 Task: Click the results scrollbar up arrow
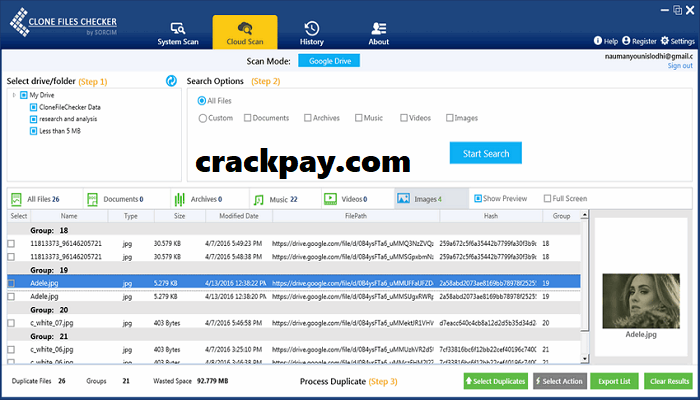[x=584, y=215]
